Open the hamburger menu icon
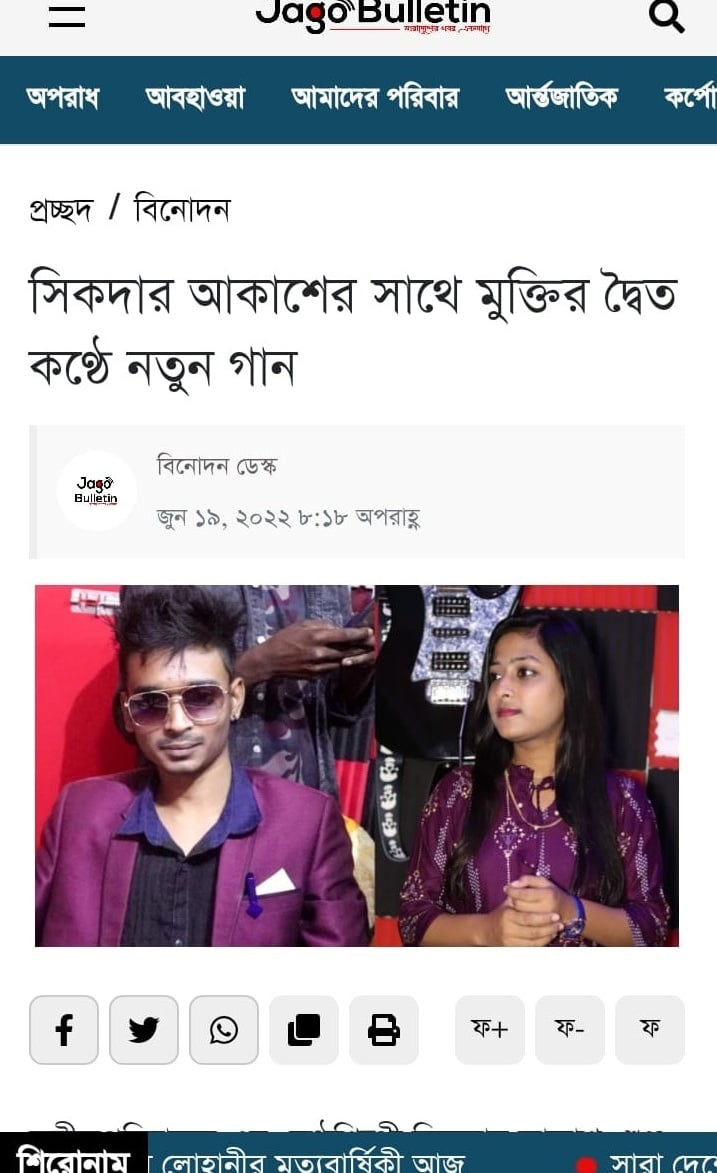Viewport: 717px width, 1173px height. 67,16
